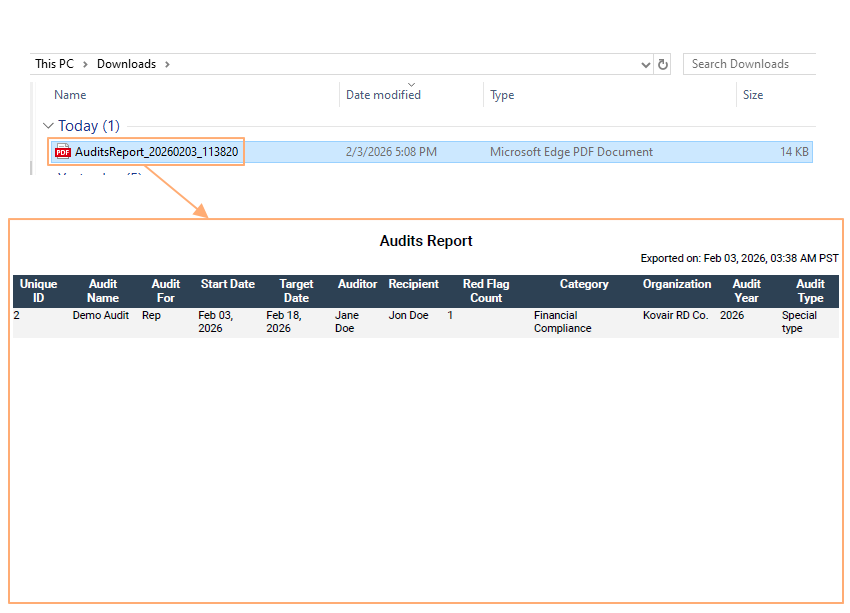850x613 pixels.
Task: Click the Demo Audit entry in the report table
Action: click(100, 315)
